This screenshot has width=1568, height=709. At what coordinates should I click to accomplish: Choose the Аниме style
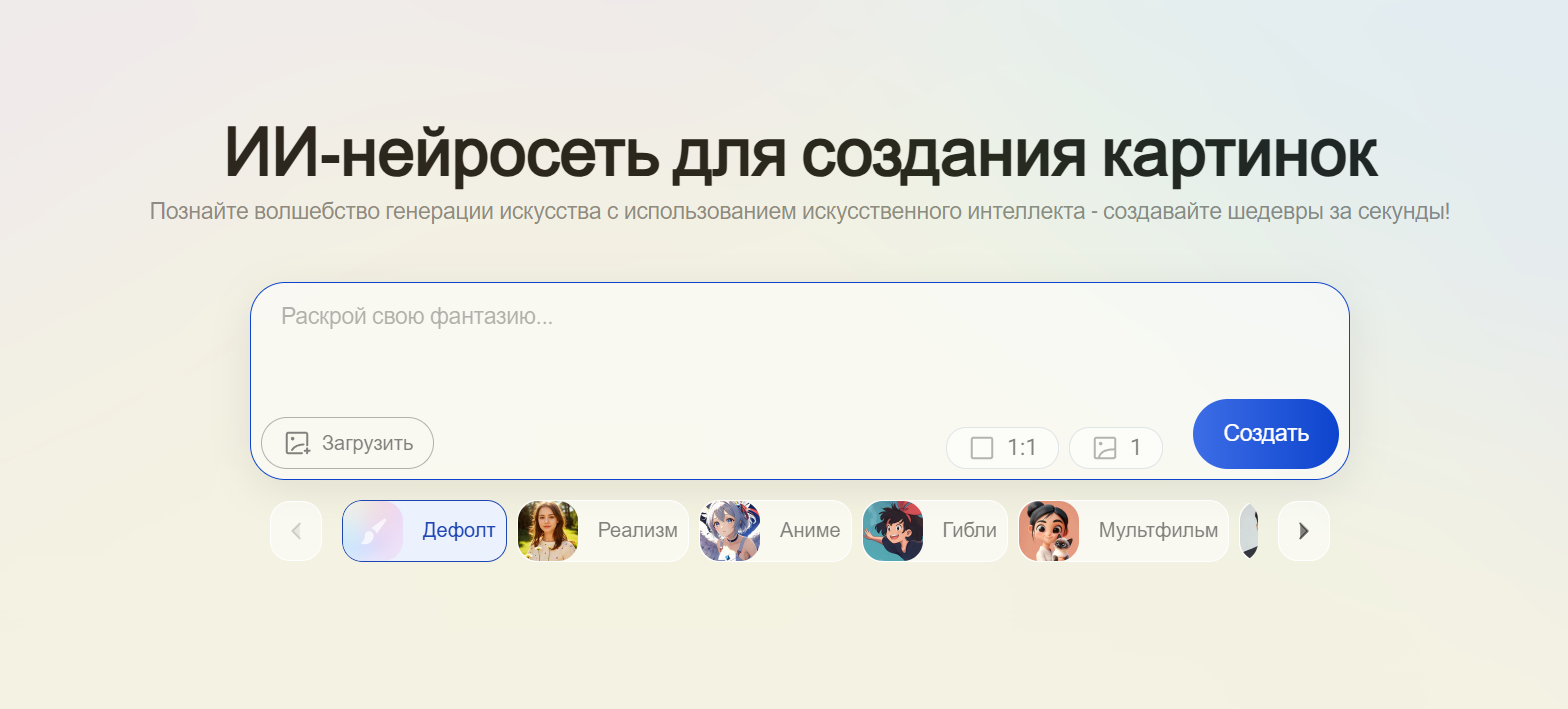(x=775, y=531)
